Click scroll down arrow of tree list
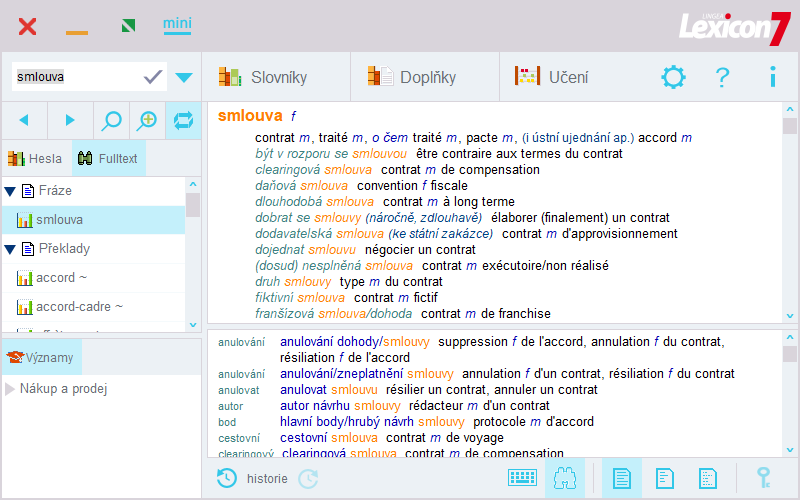 (193, 324)
